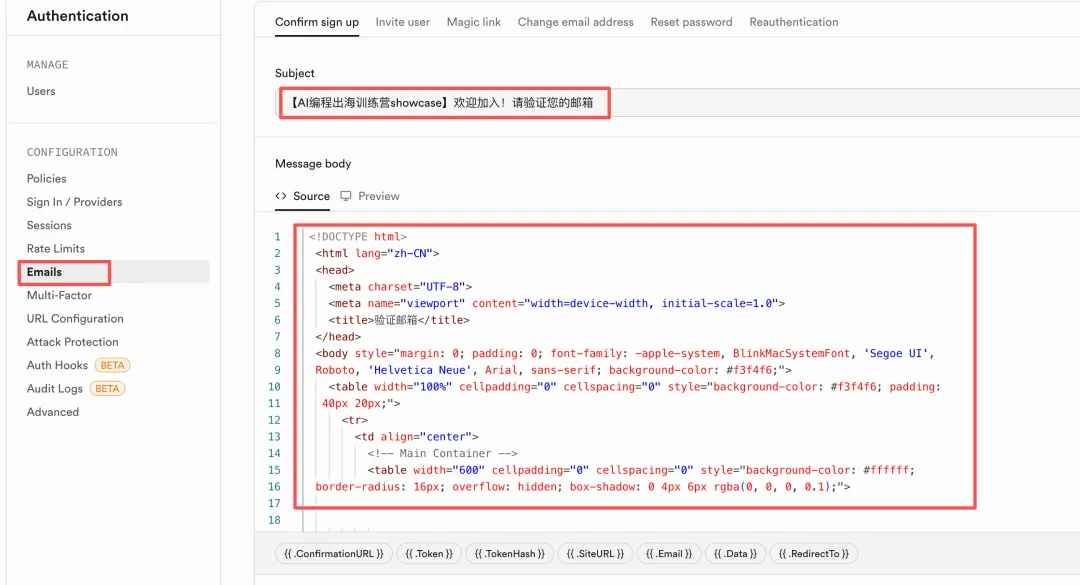The height and width of the screenshot is (585, 1080).
Task: Go to URL Configuration
Action: [x=75, y=319]
